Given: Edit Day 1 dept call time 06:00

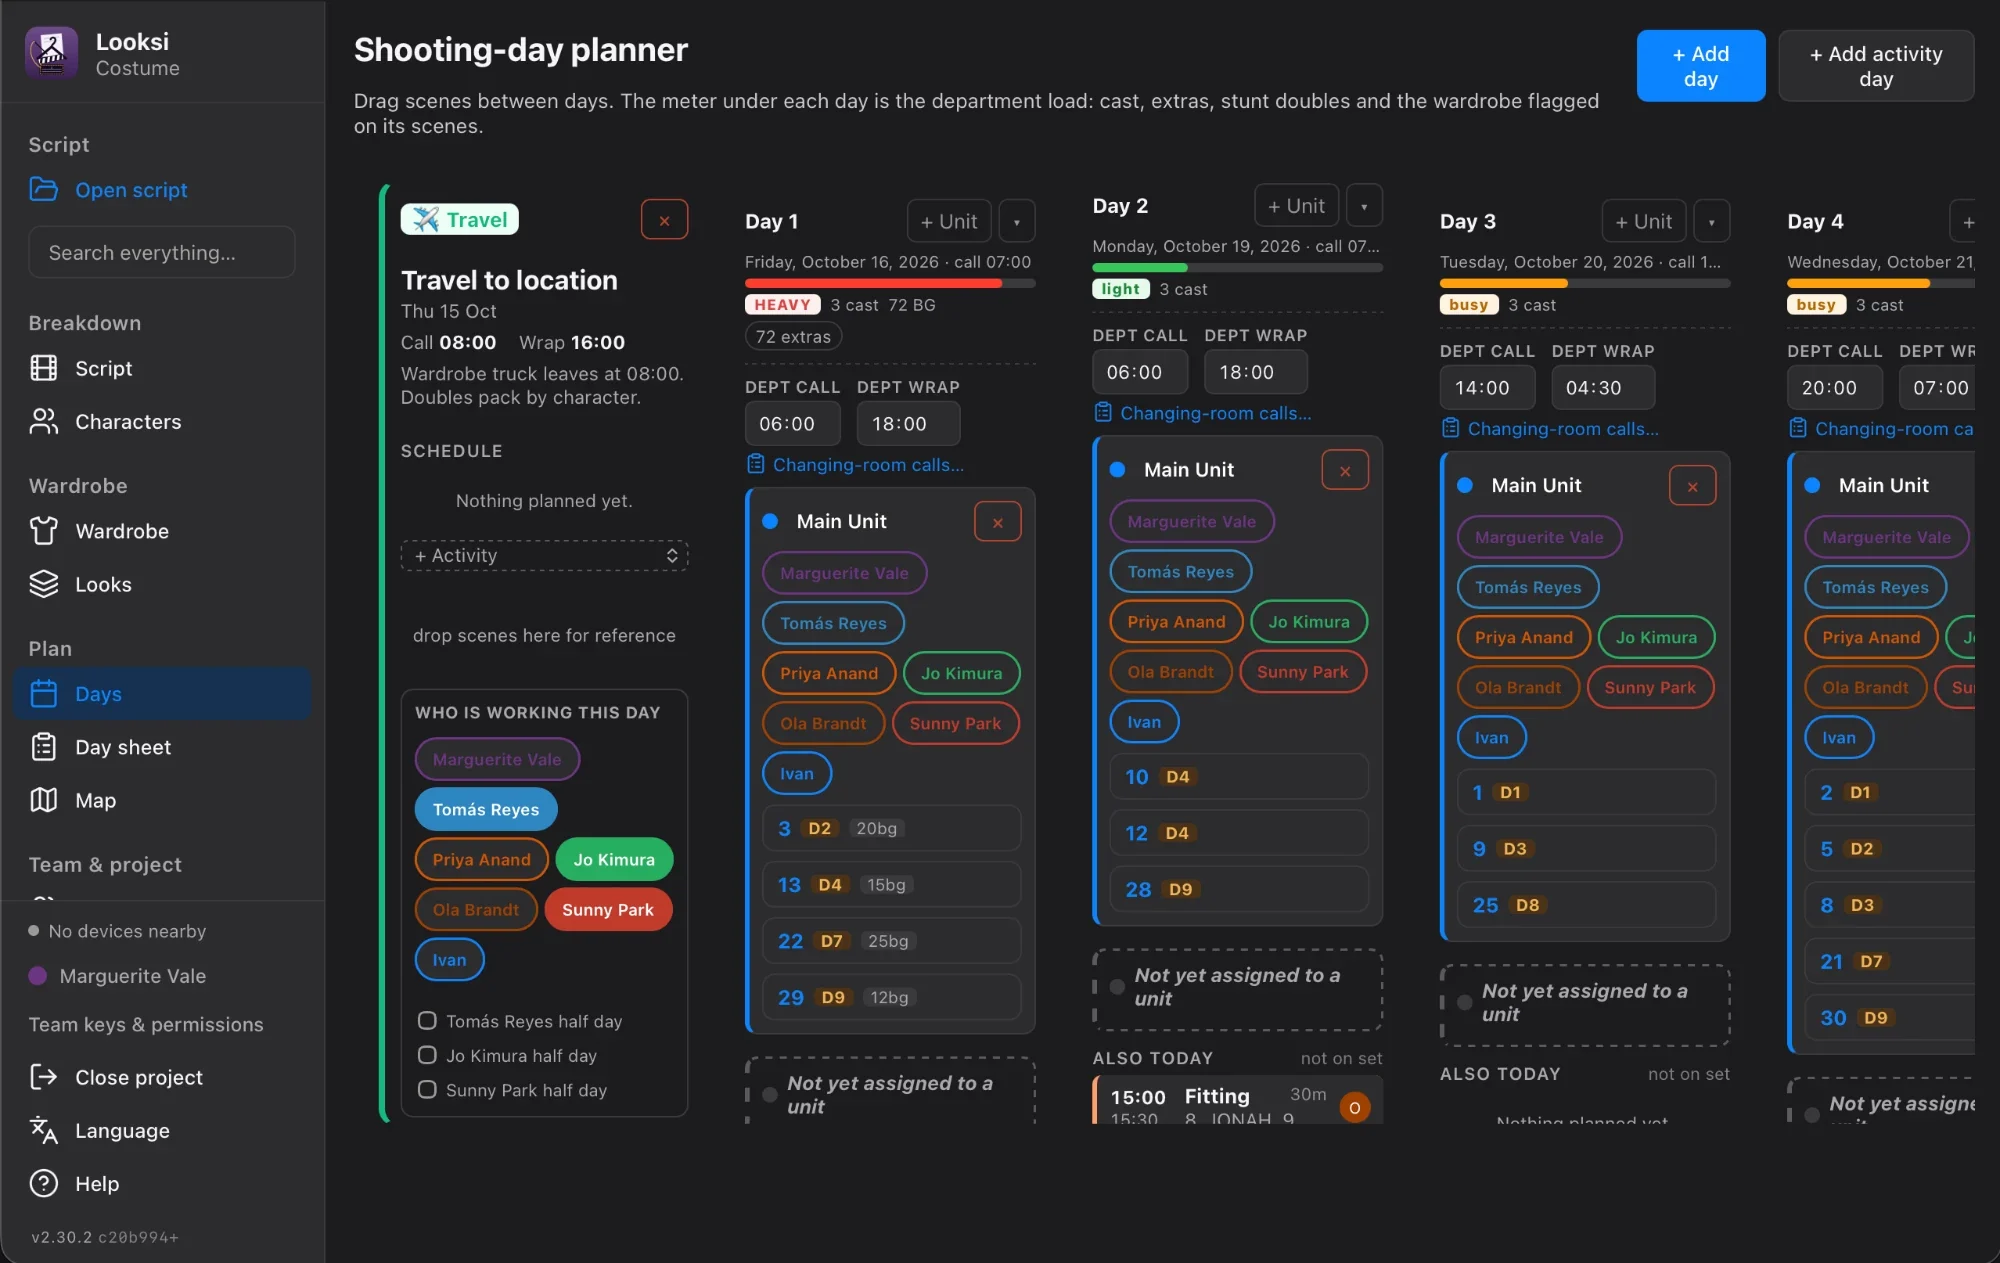Looking at the screenshot, I should [x=792, y=423].
